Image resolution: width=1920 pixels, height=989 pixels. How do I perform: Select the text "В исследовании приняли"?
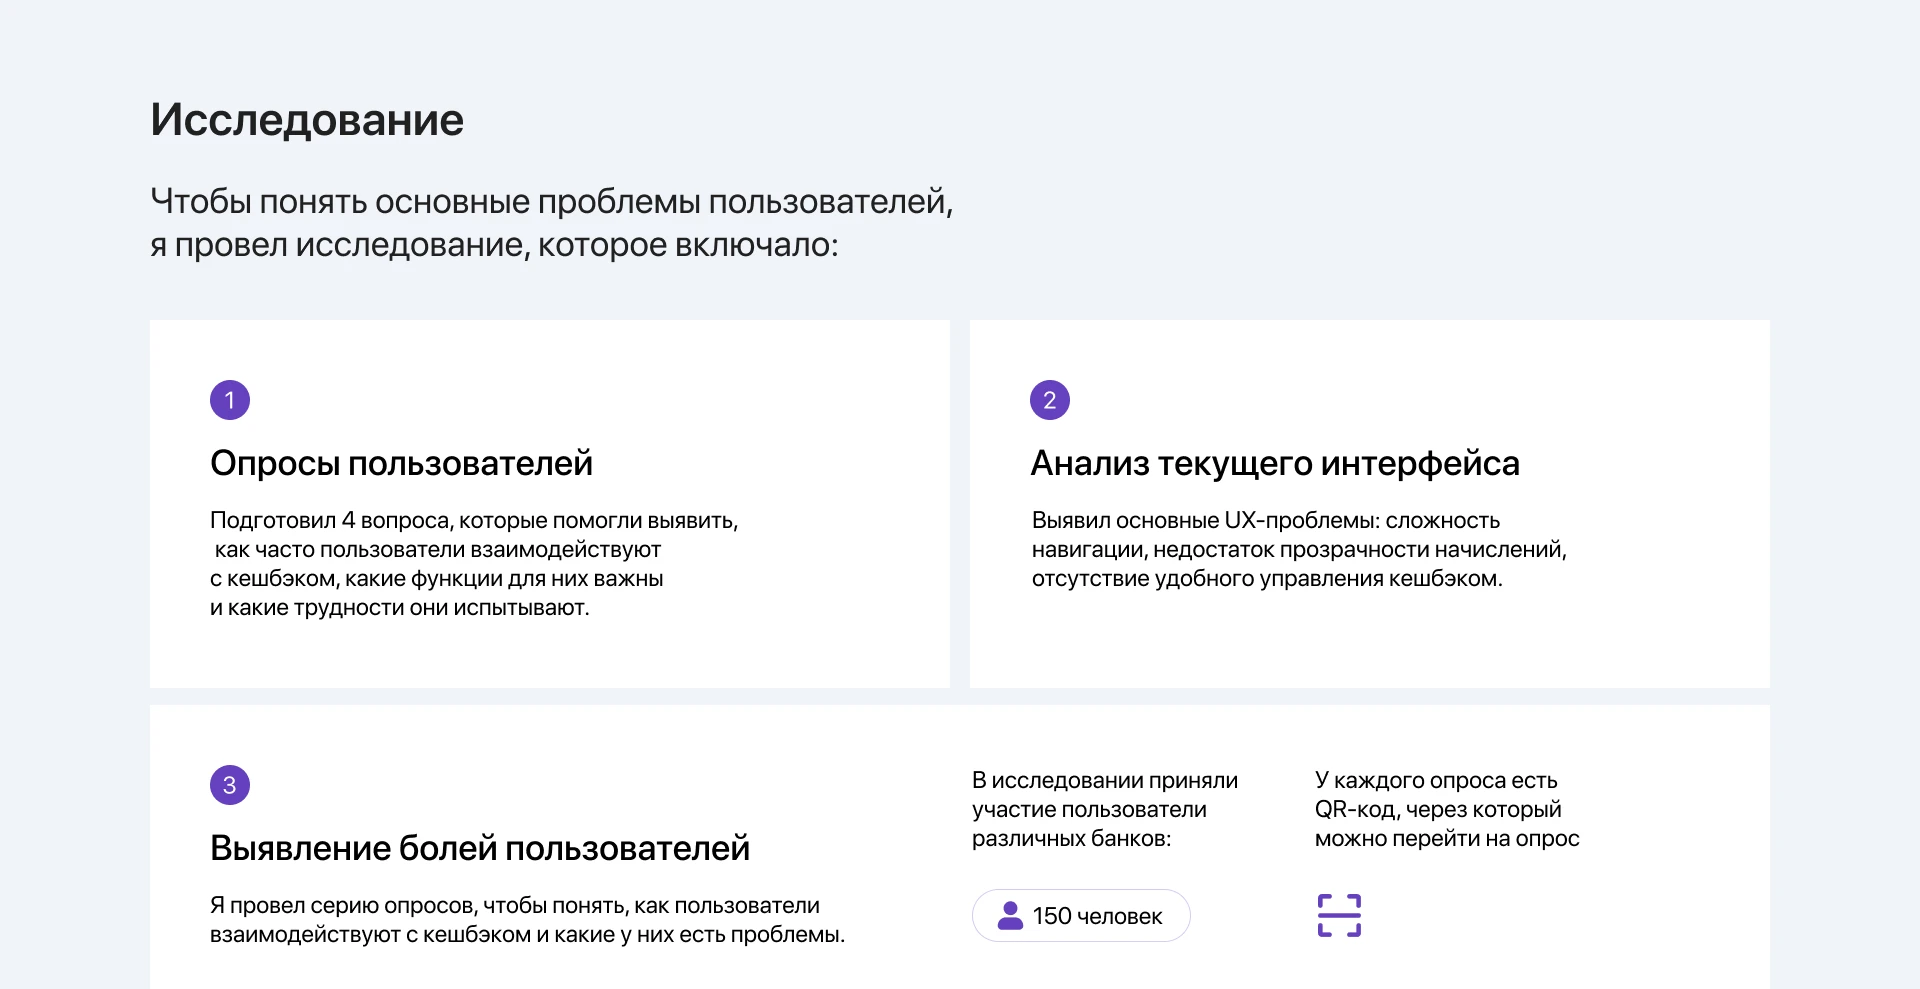click(1104, 781)
